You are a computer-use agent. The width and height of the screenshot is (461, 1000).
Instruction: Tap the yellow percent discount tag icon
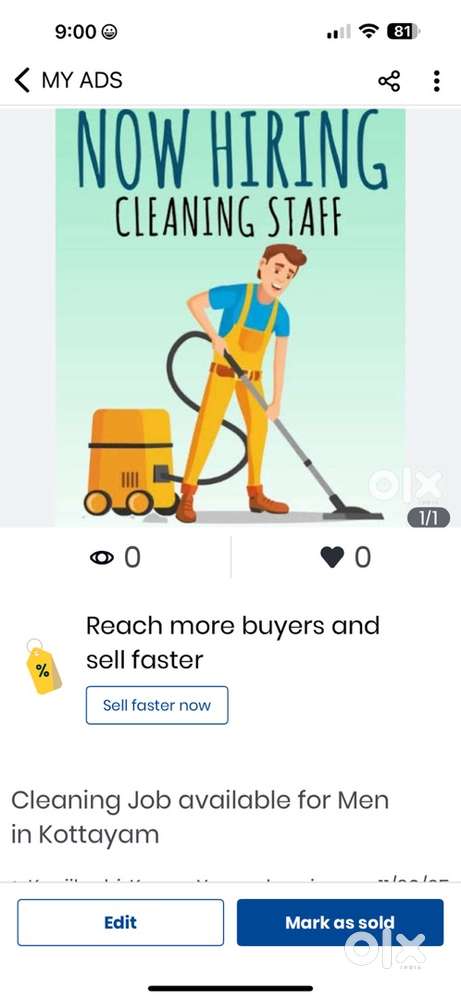[x=43, y=666]
